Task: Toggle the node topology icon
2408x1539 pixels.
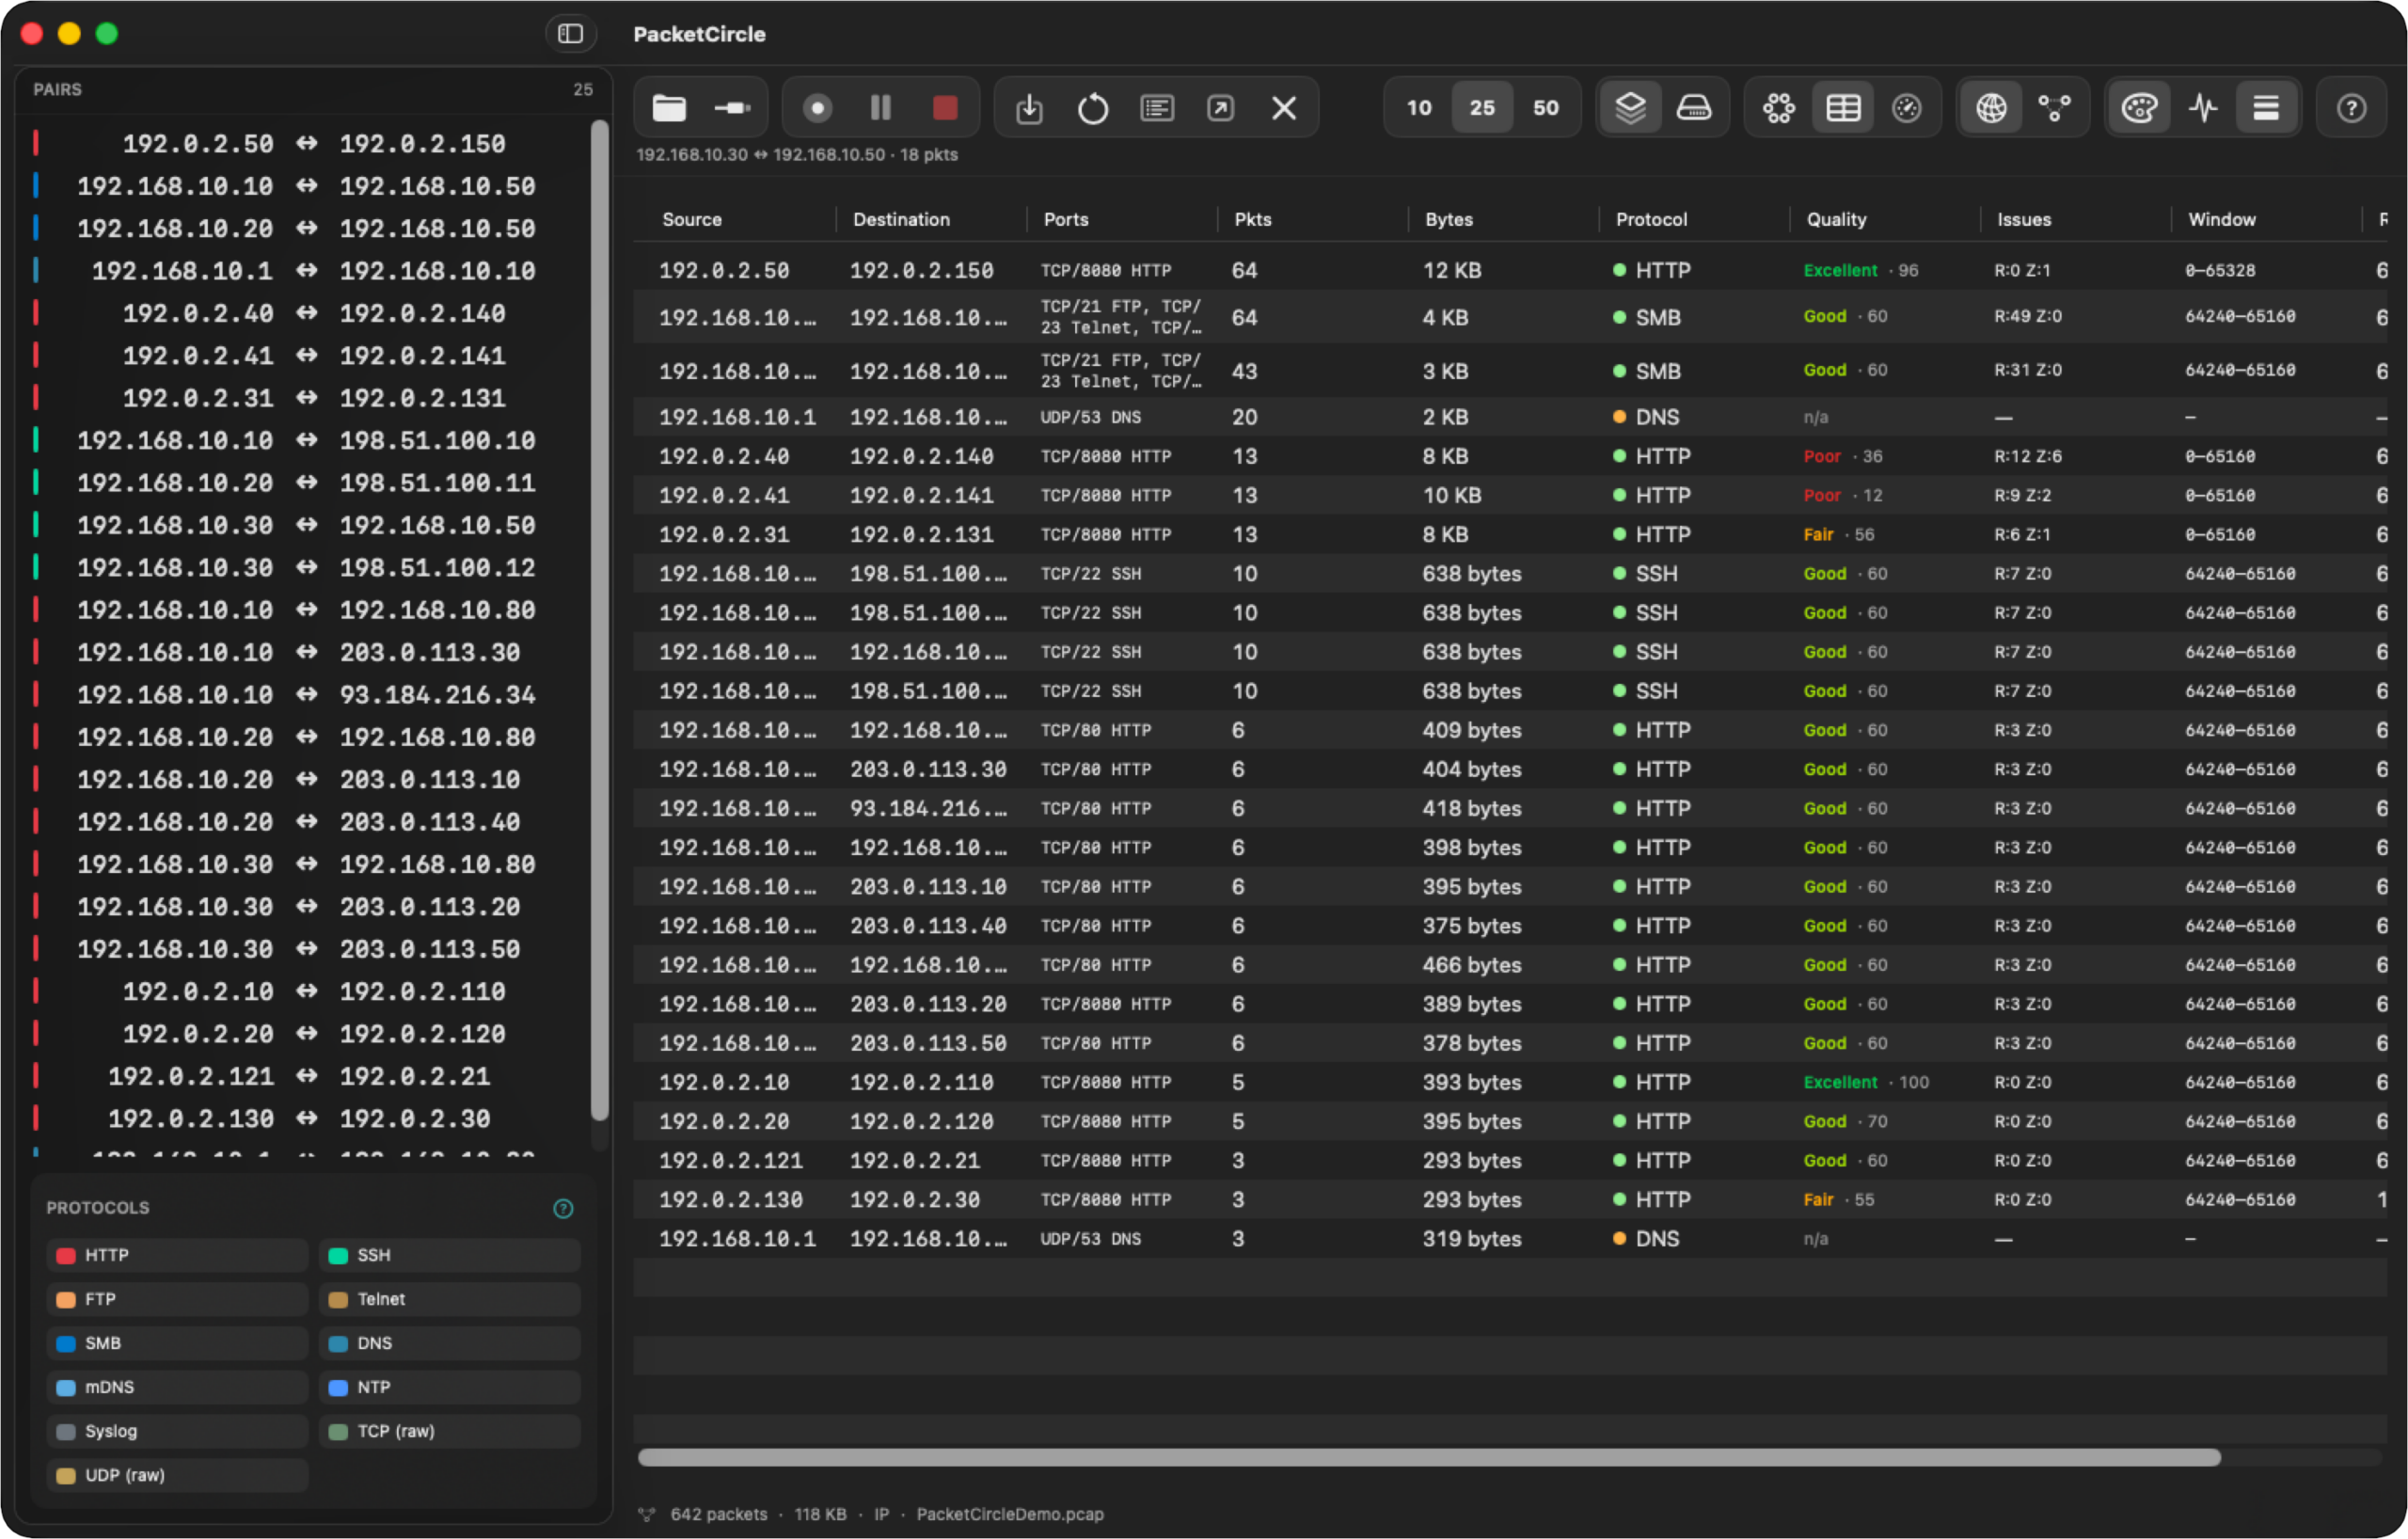Action: (2055, 108)
